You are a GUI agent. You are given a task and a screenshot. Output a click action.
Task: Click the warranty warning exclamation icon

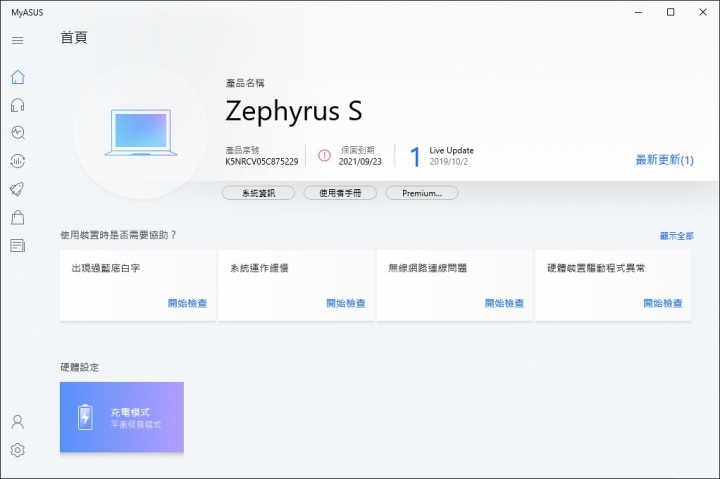pos(324,156)
